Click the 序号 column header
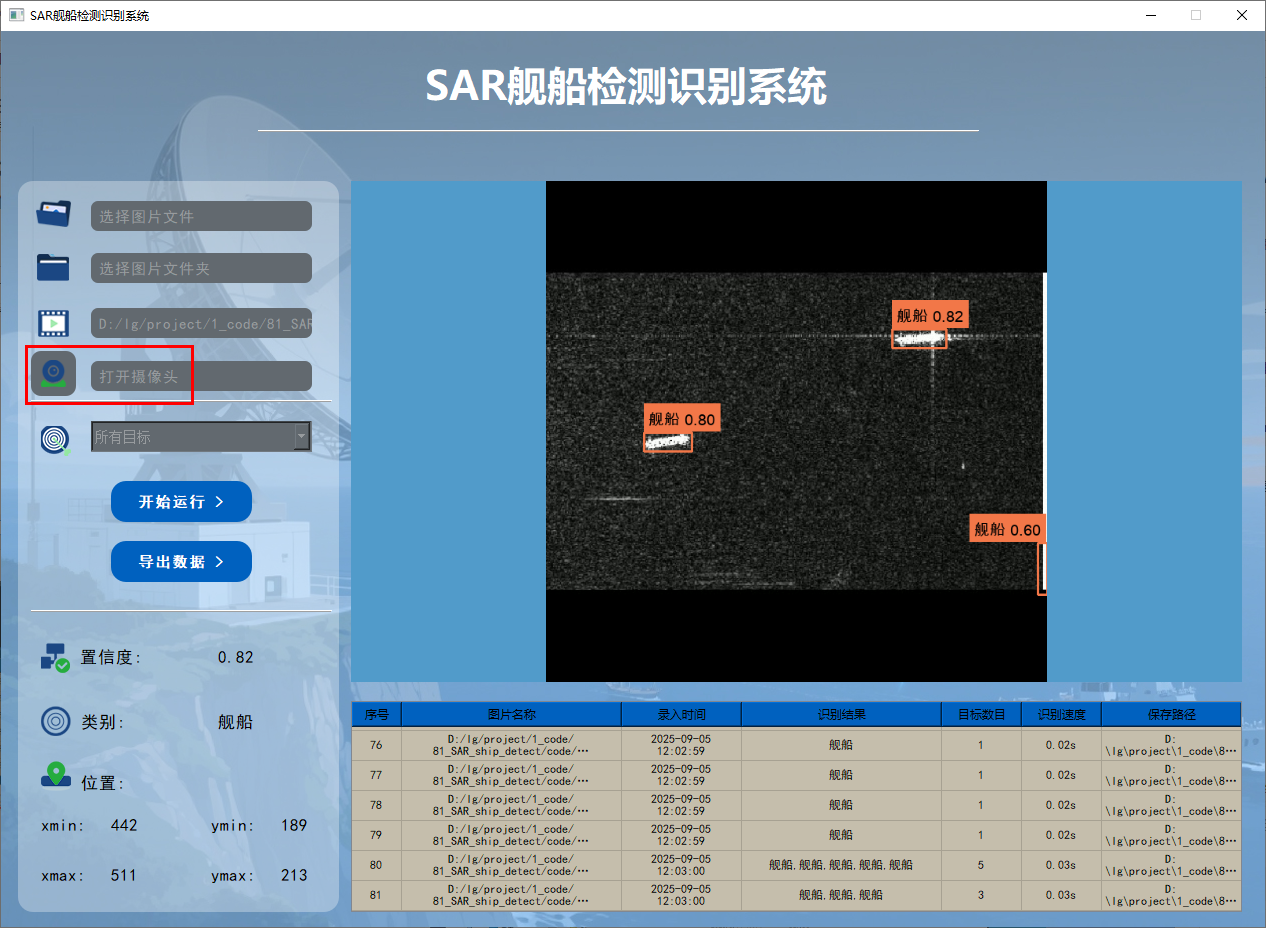The height and width of the screenshot is (928, 1266). click(x=376, y=714)
